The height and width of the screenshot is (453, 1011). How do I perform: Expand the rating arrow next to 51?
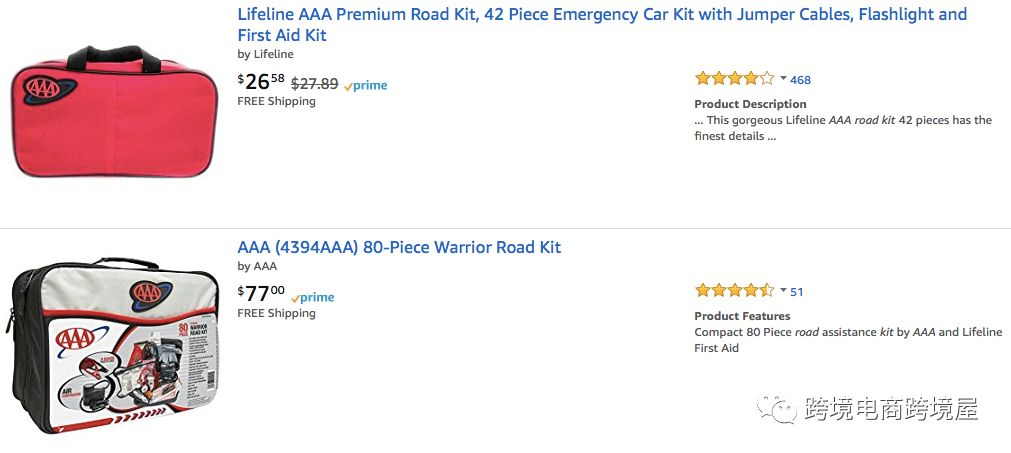pyautogui.click(x=783, y=291)
